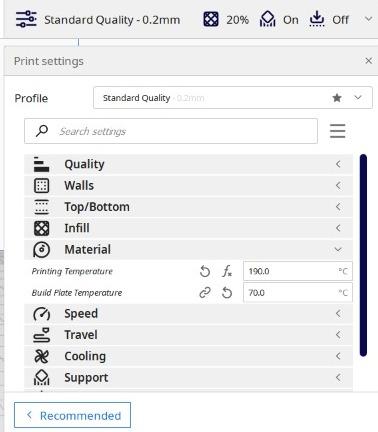Expand the Quality settings category

[x=188, y=164]
